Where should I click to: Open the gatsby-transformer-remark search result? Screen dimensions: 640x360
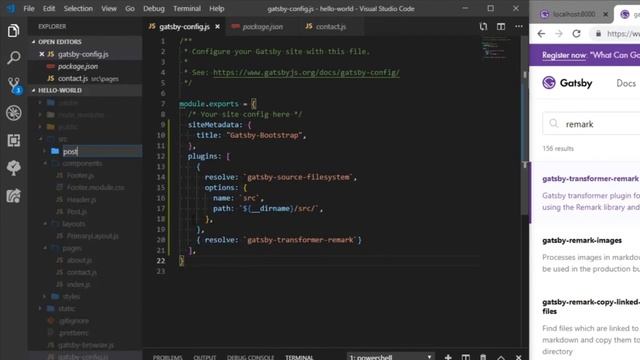point(590,179)
